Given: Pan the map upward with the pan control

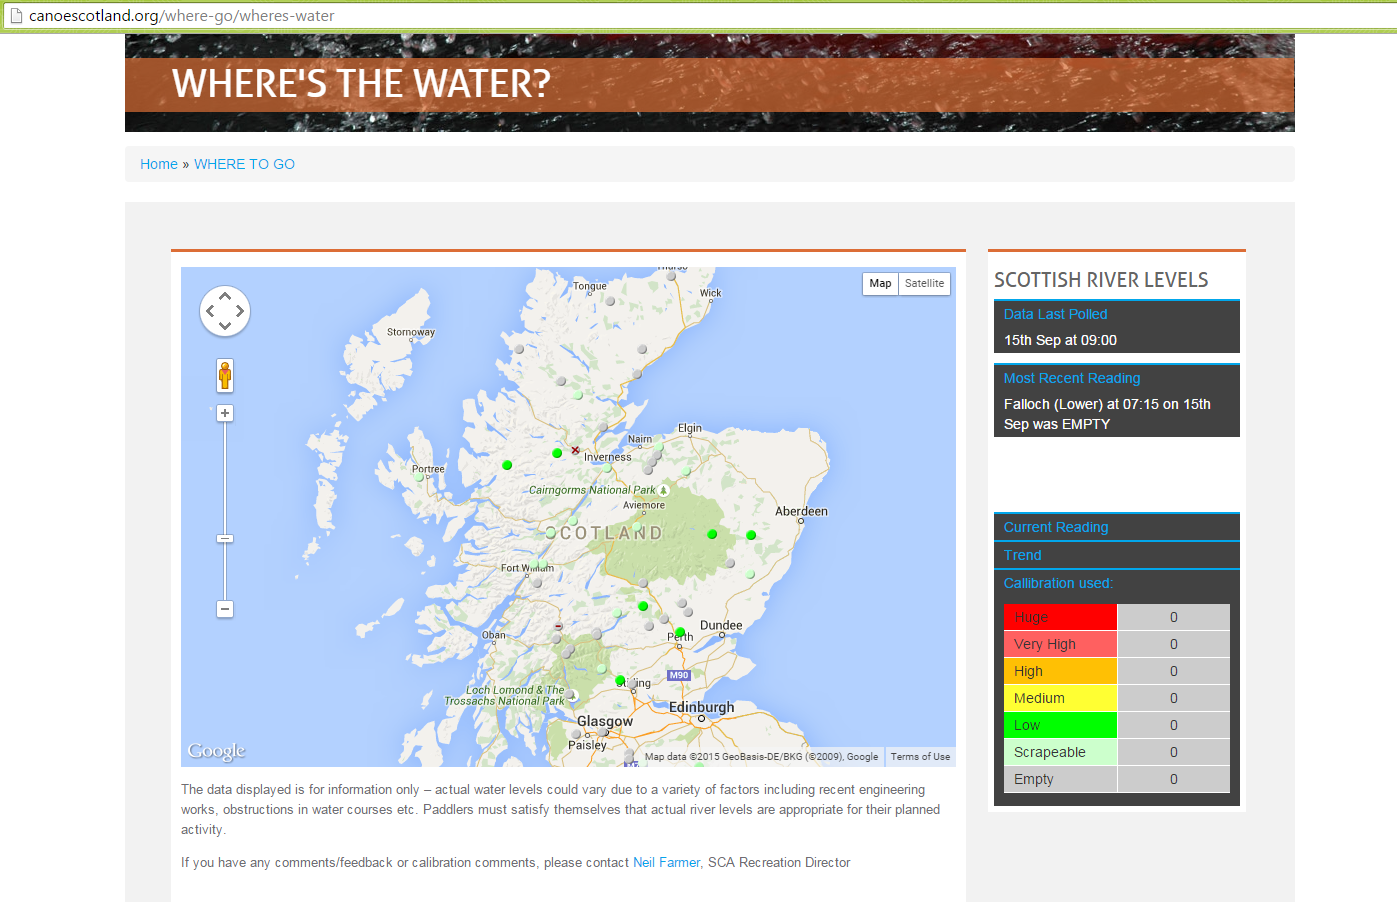Looking at the screenshot, I should (225, 296).
